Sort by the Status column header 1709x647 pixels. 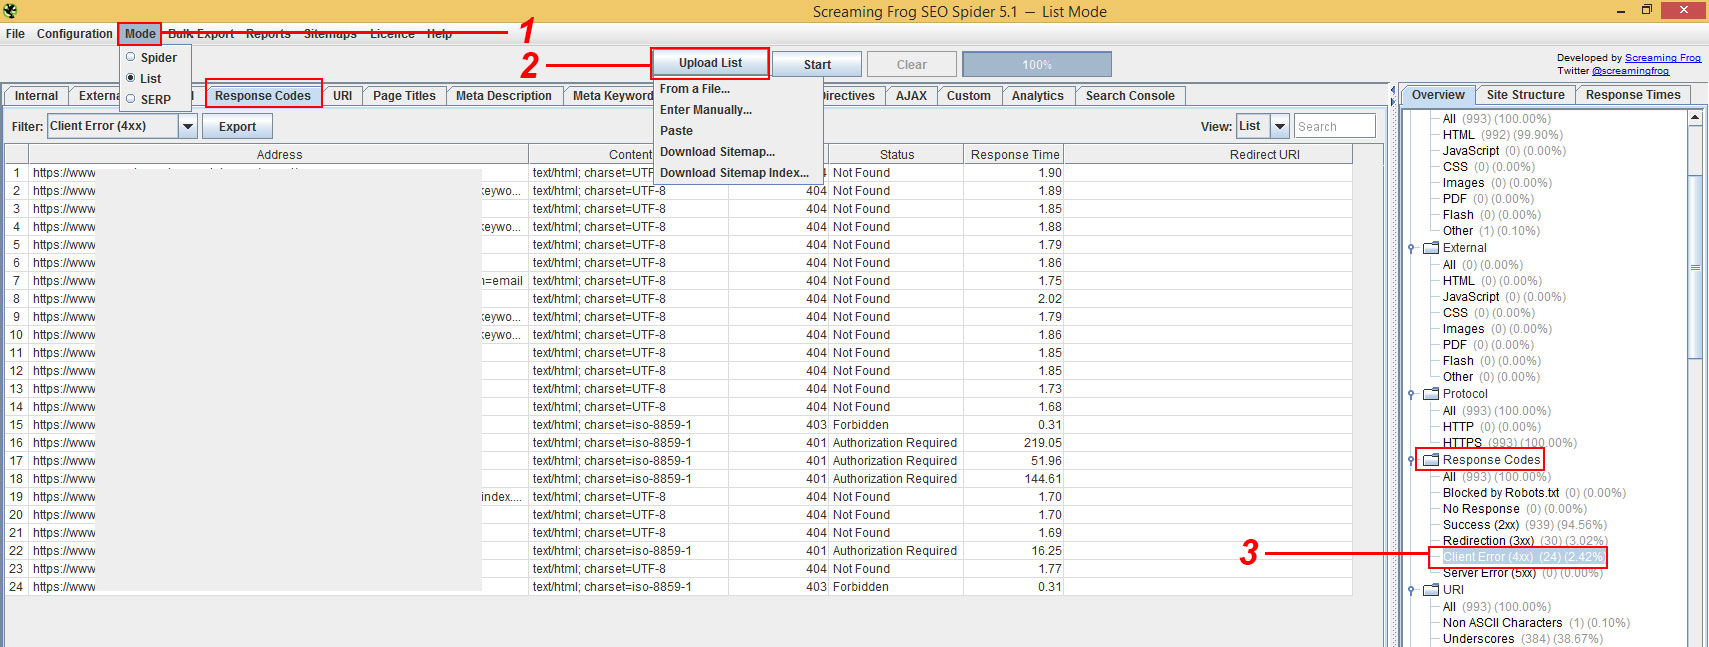point(897,155)
